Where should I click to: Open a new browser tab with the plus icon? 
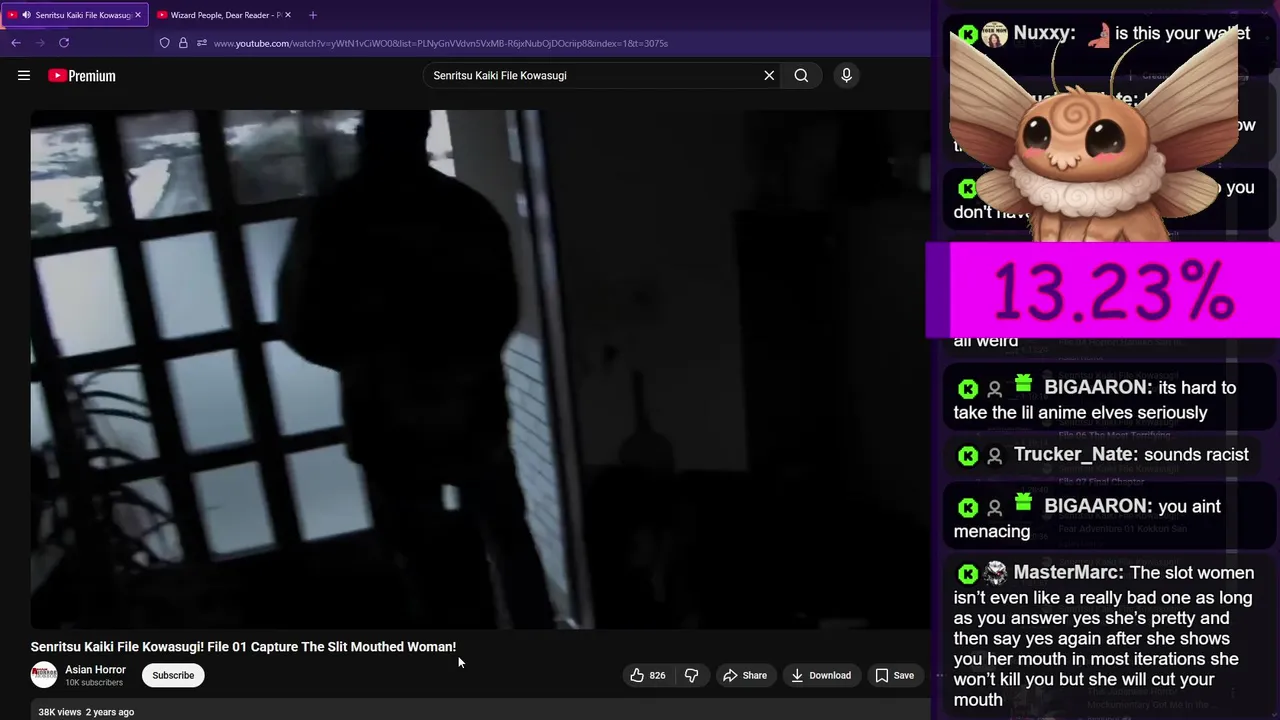(313, 15)
